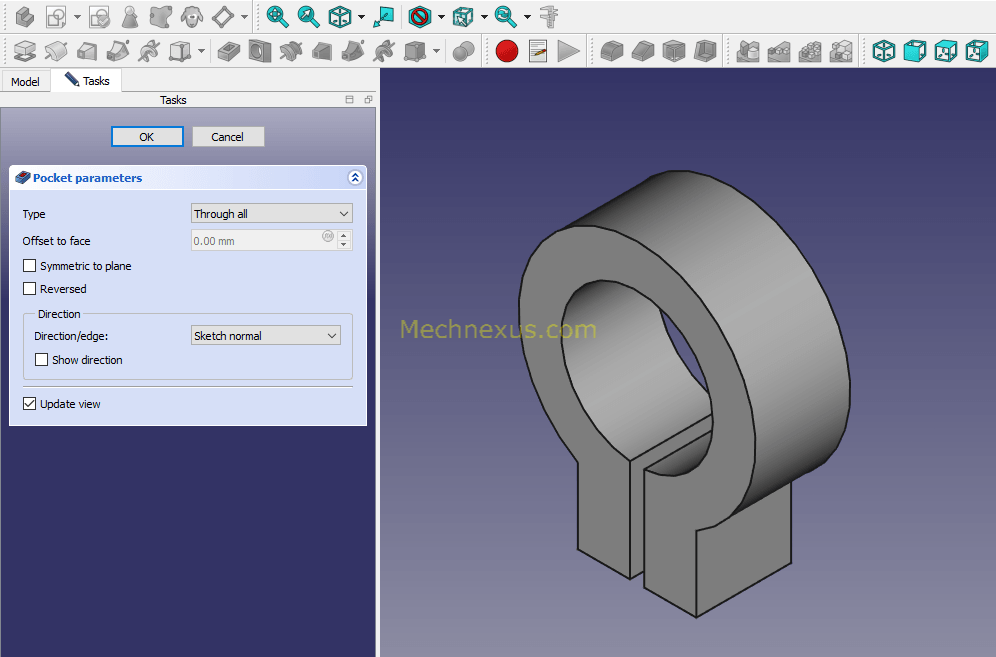This screenshot has height=657, width=996.
Task: Open the measure caliper tool
Action: pos(549,16)
